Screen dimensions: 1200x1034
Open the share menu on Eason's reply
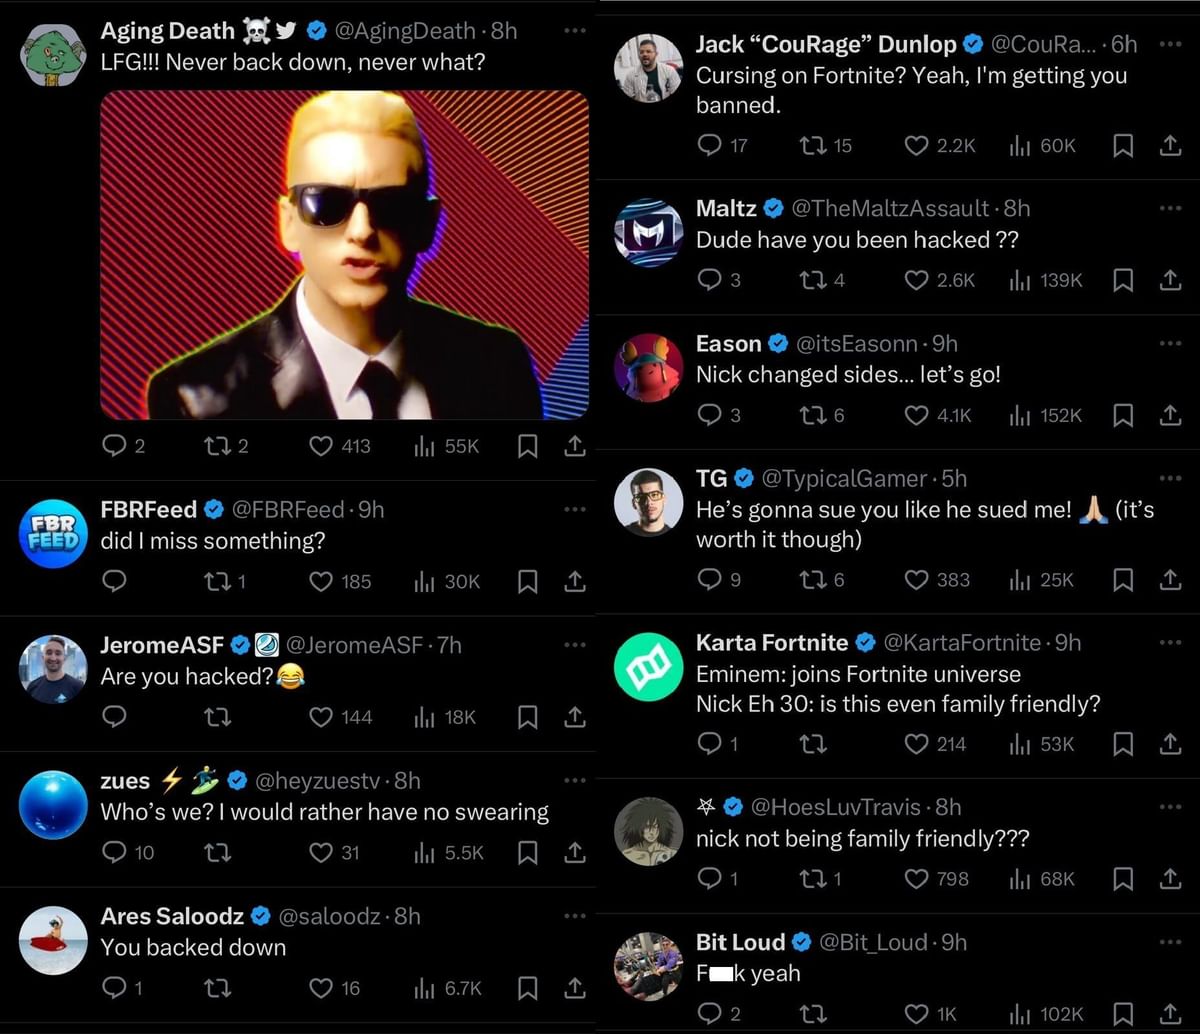[1170, 415]
